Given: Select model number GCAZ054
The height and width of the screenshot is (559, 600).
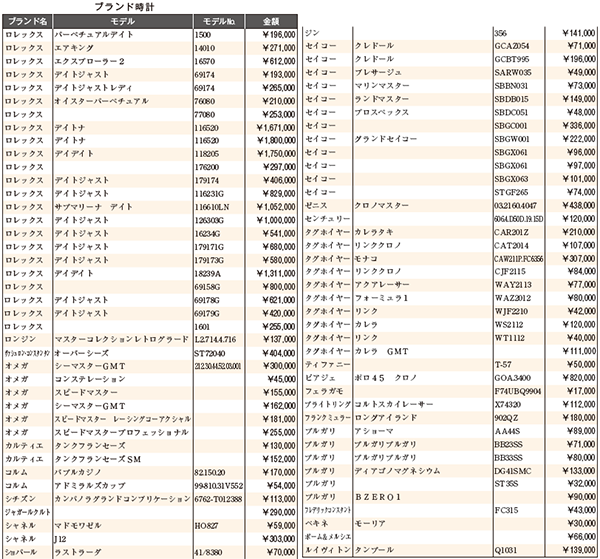Looking at the screenshot, I should [512, 46].
